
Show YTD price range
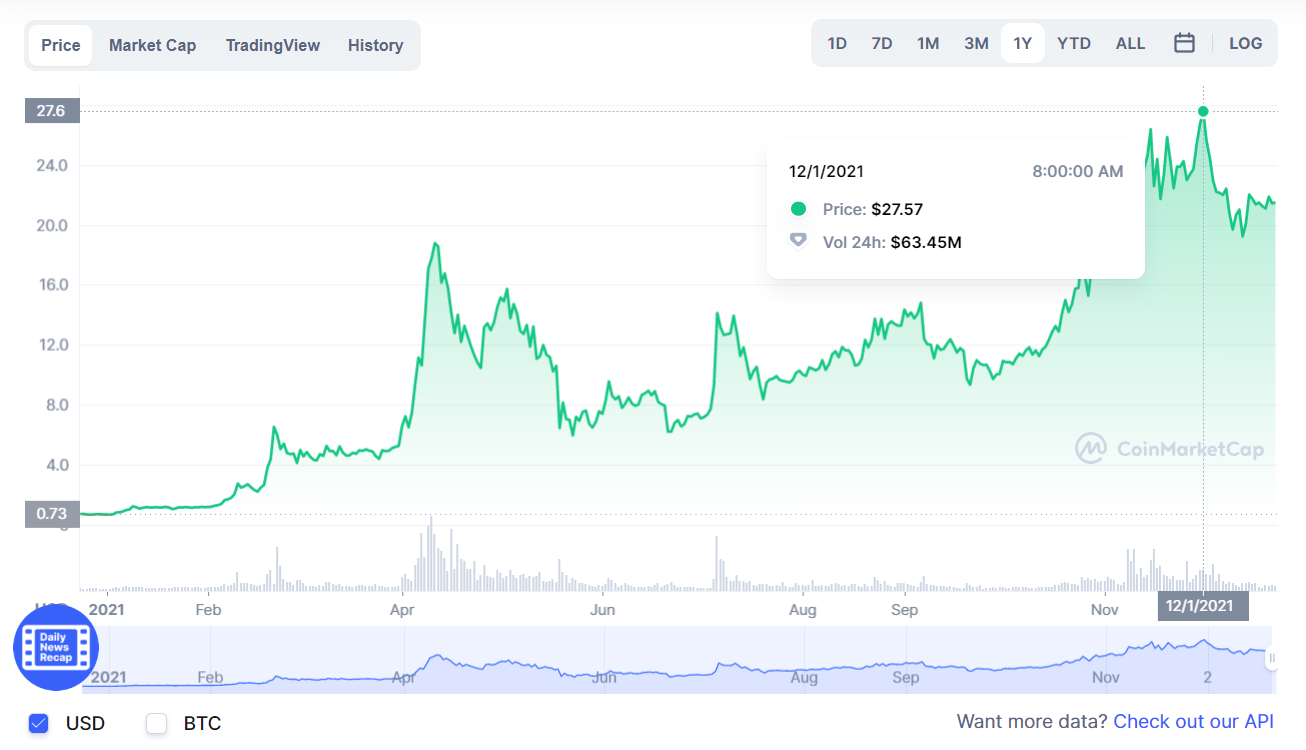click(1074, 43)
